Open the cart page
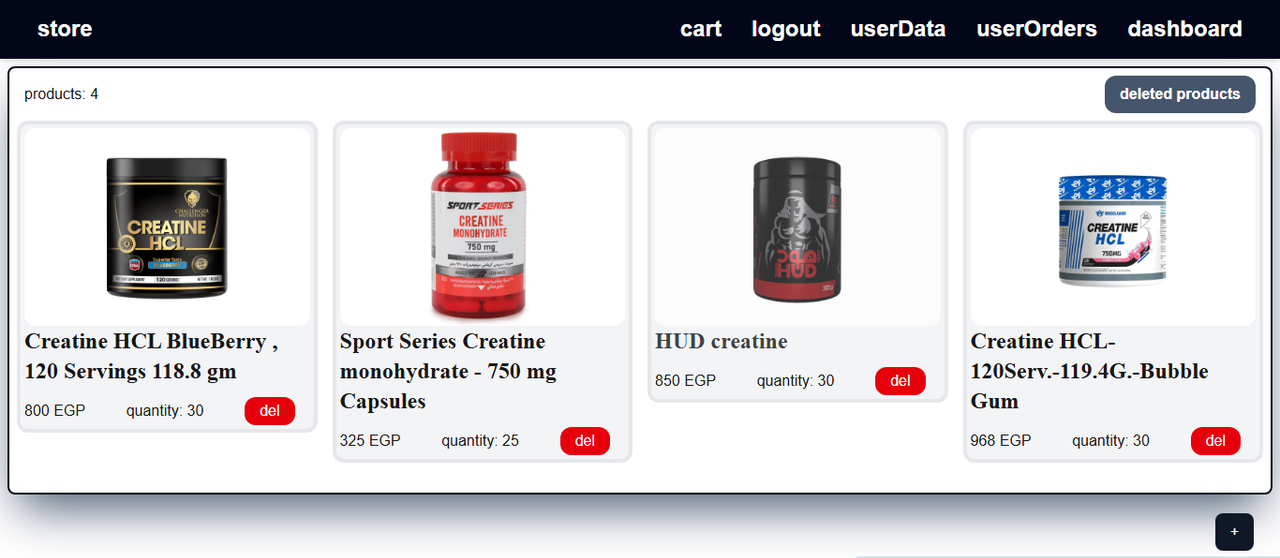Viewport: 1280px width, 558px height. click(701, 29)
